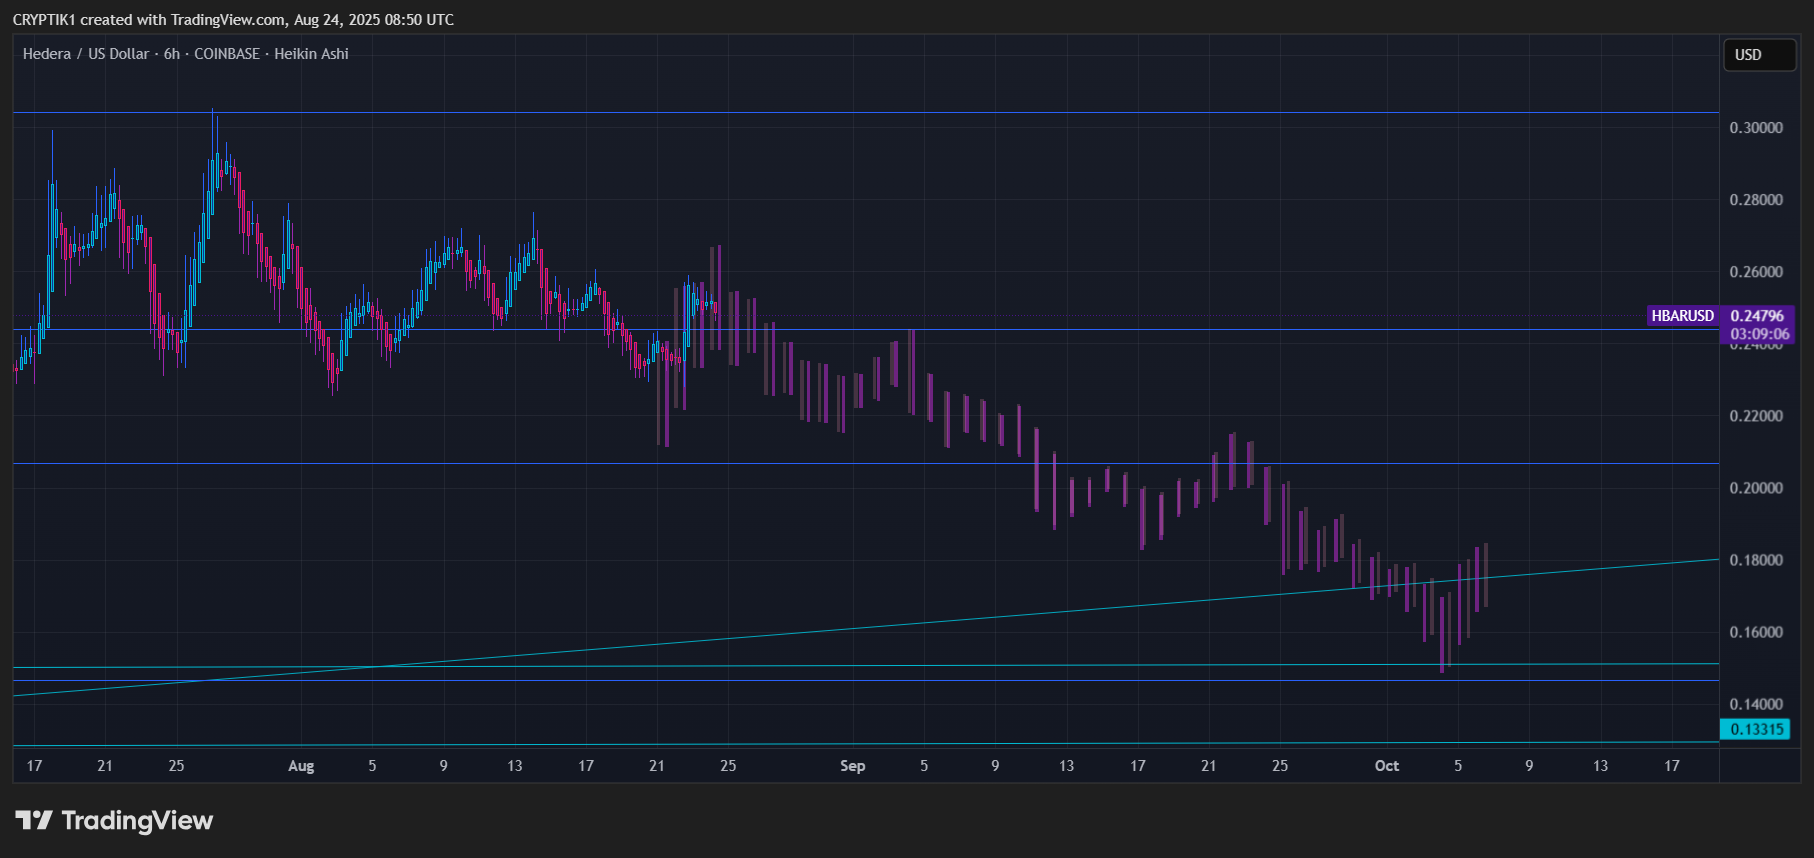Open the USD currency selector
The image size is (1814, 858).
pos(1759,55)
